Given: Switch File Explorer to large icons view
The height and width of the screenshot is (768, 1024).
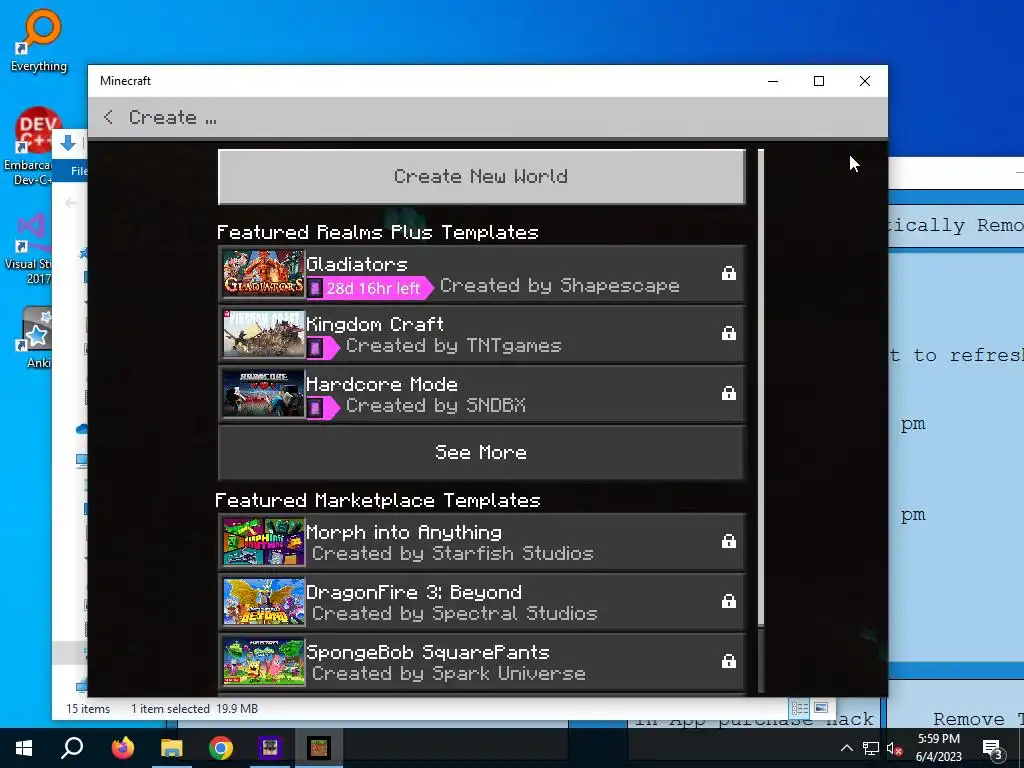Looking at the screenshot, I should pyautogui.click(x=821, y=708).
